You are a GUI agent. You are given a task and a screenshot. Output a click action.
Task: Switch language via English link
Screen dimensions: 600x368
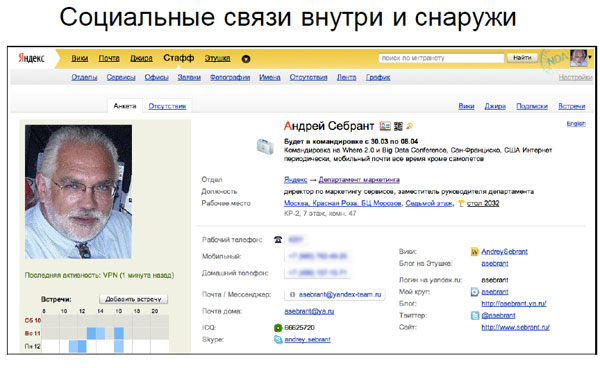tap(576, 123)
